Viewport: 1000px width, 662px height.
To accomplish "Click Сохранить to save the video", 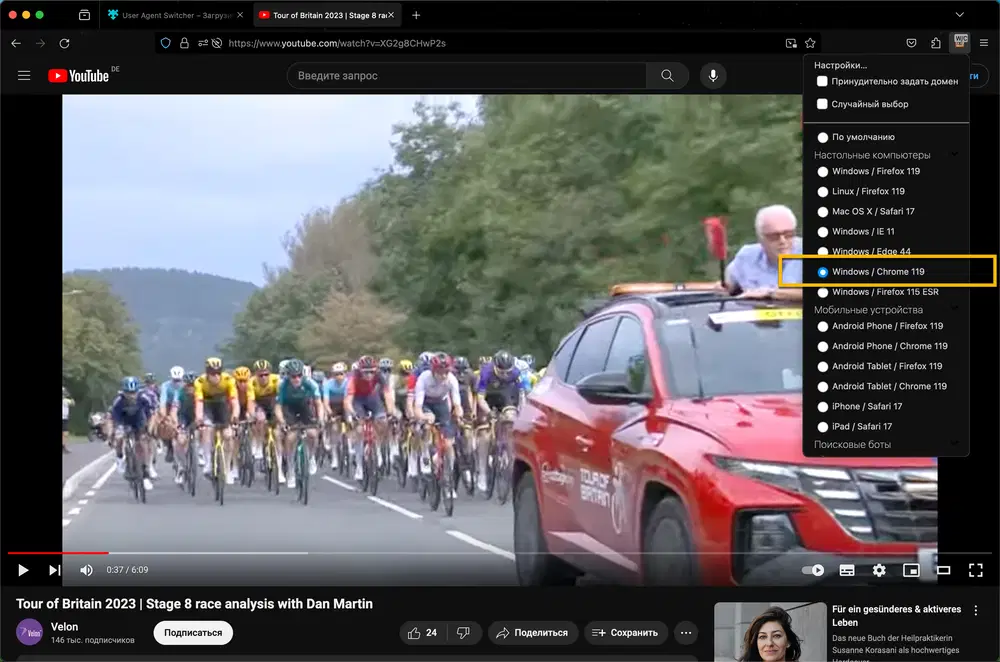I will click(626, 633).
